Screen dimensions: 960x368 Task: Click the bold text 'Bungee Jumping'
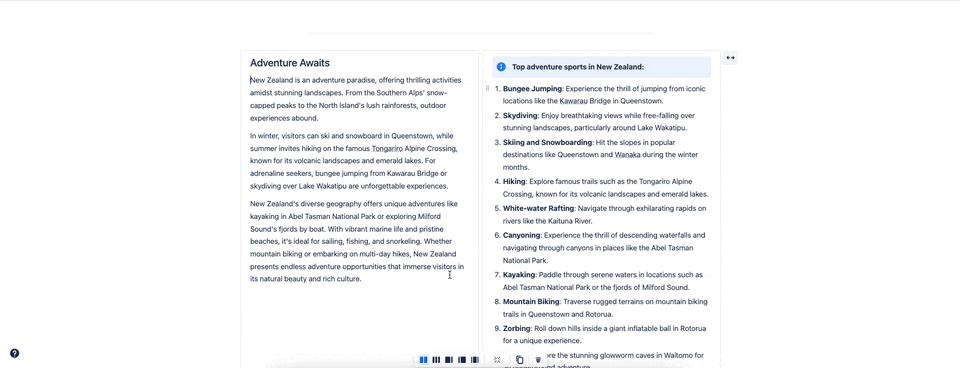(x=532, y=89)
